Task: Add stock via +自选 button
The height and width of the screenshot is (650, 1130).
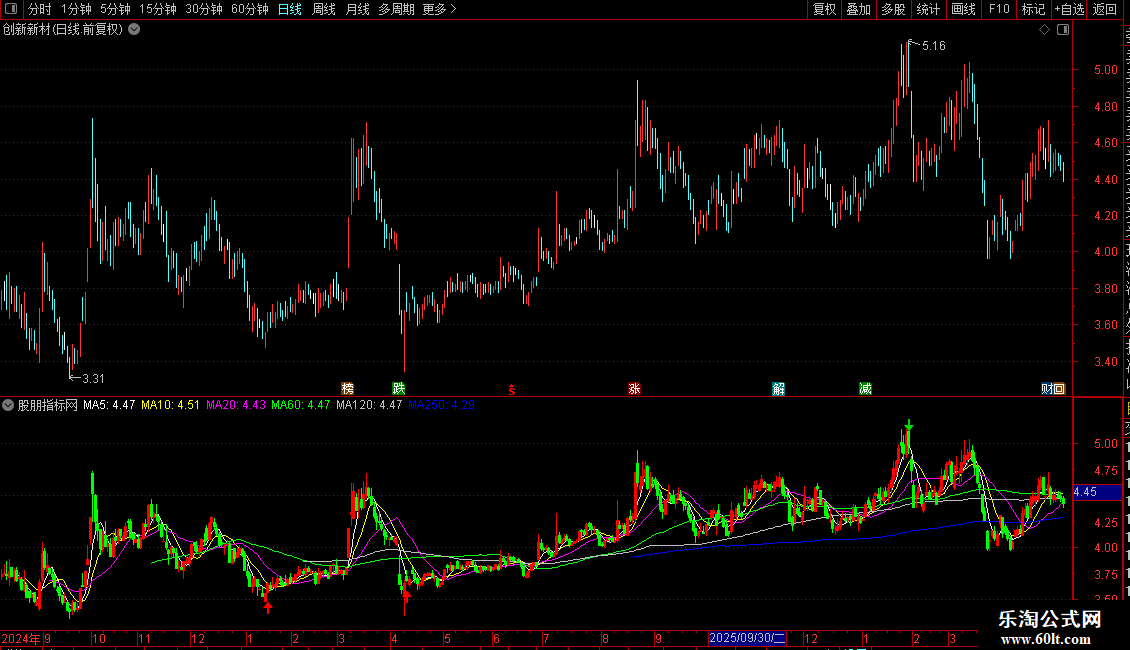Action: (x=1069, y=9)
